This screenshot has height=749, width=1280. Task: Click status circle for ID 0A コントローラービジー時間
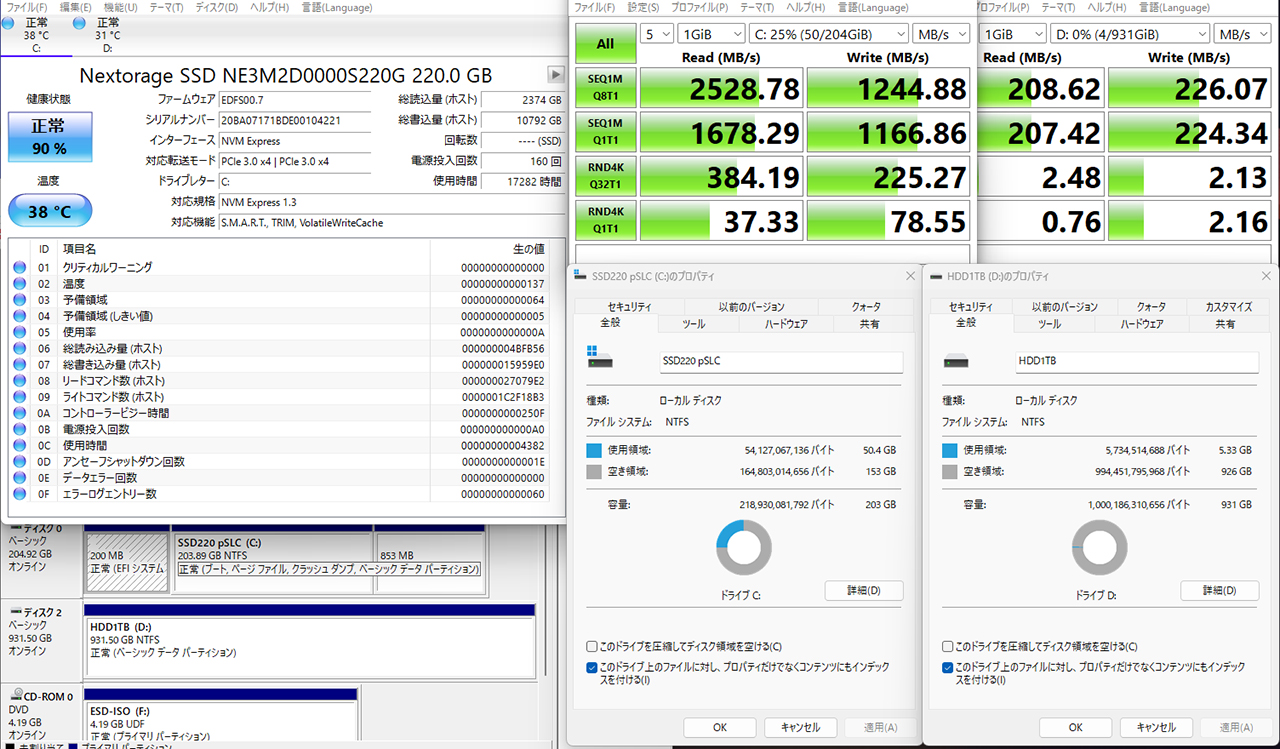pyautogui.click(x=19, y=413)
